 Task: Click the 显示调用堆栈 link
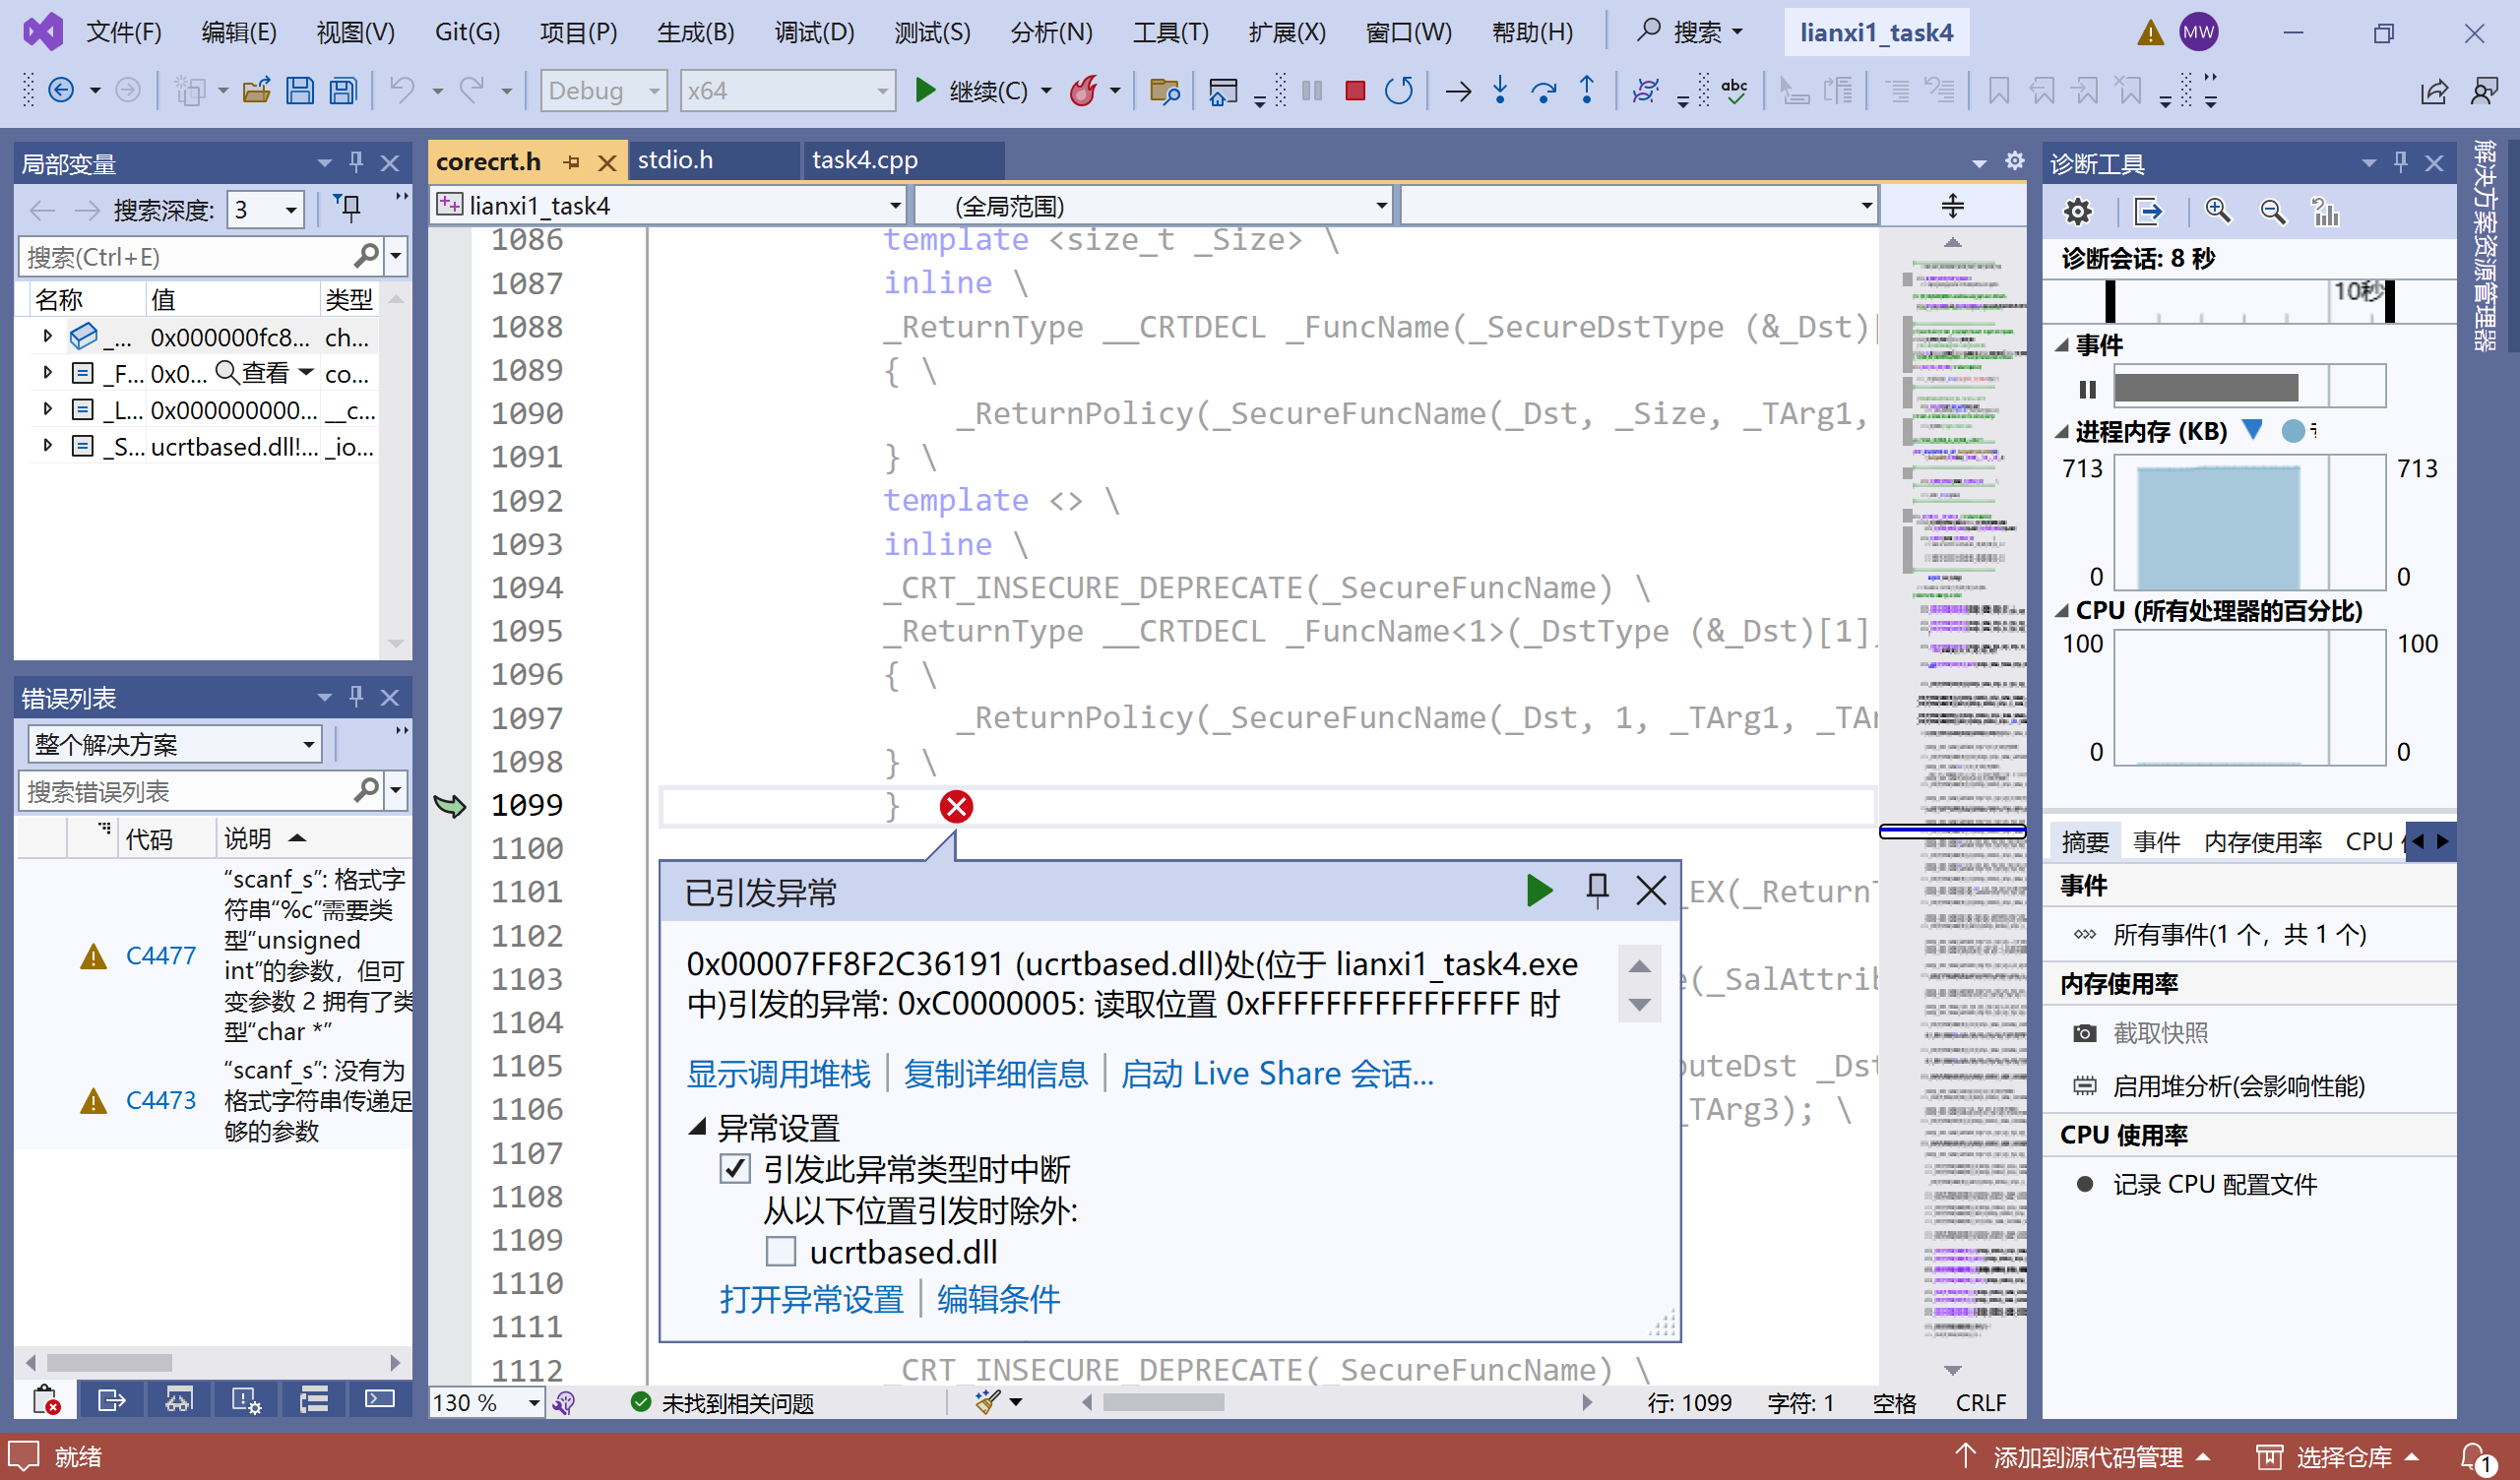[778, 1073]
